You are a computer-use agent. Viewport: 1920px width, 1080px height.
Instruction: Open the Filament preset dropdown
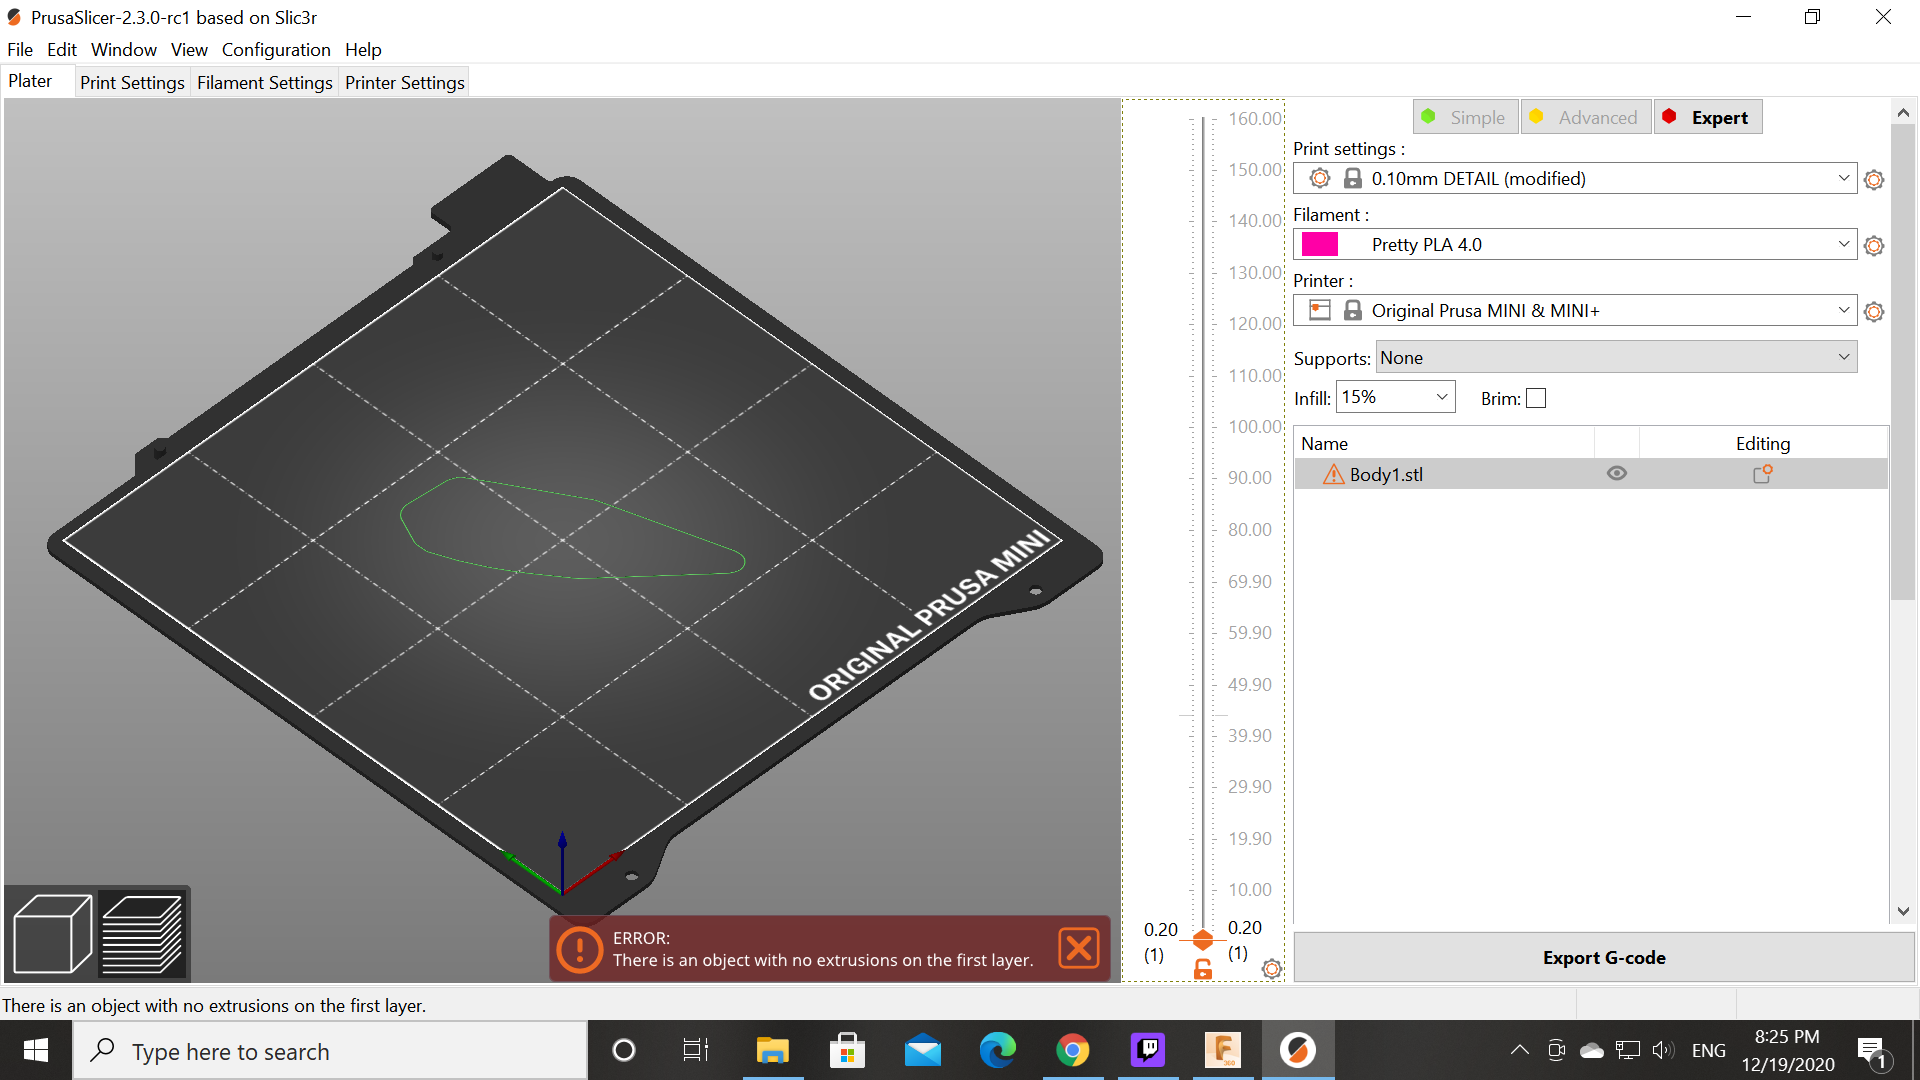pos(1575,245)
